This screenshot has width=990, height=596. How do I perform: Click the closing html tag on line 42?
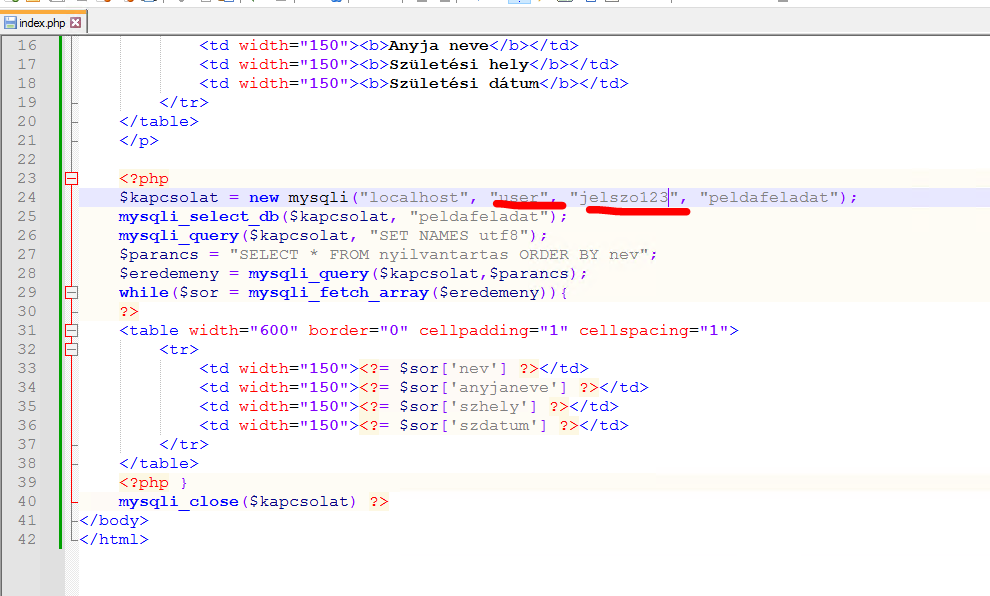coord(114,540)
